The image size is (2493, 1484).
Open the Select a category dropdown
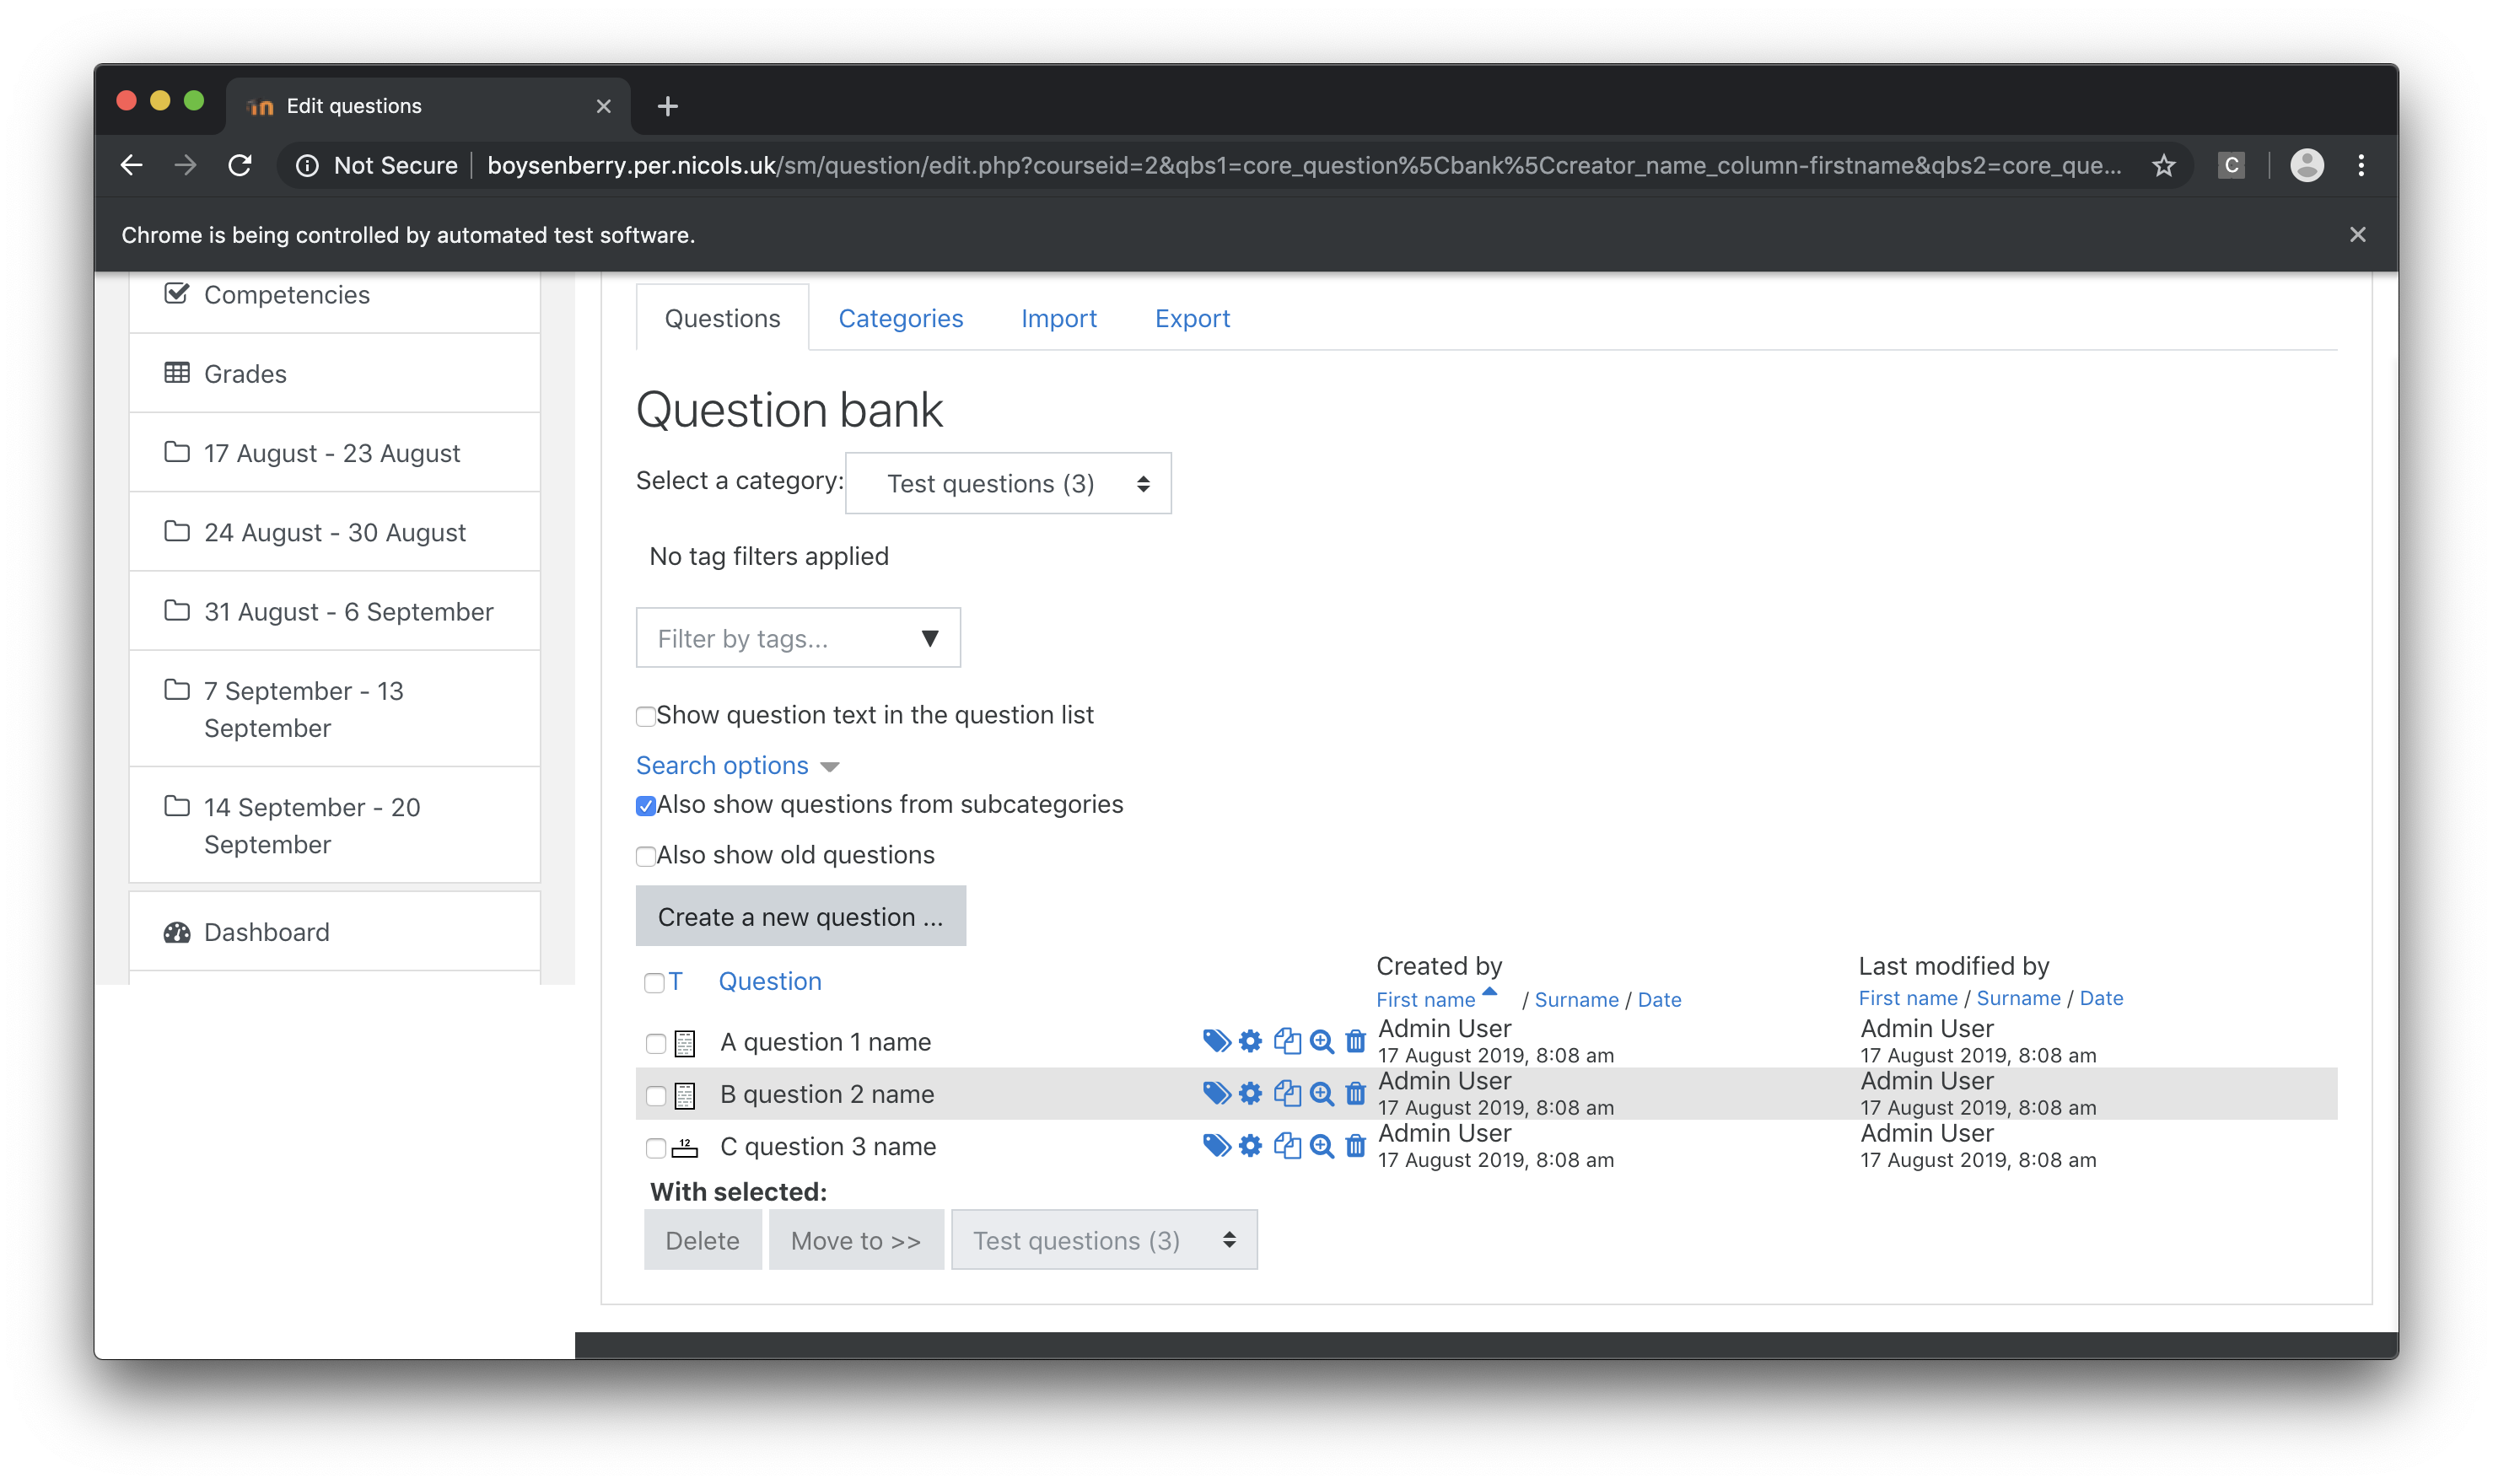coord(1008,483)
